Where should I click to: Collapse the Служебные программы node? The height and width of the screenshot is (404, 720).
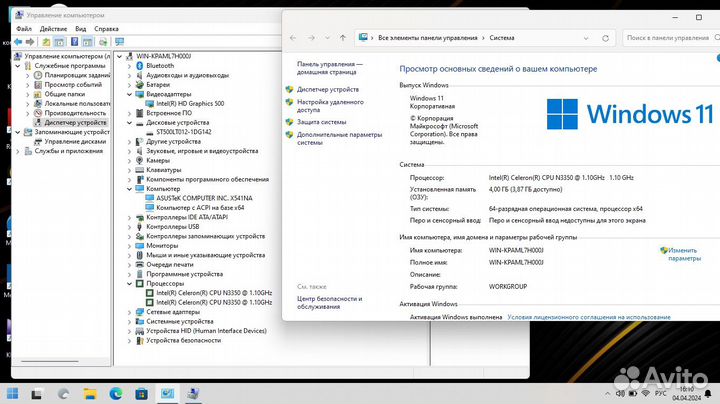[18, 66]
